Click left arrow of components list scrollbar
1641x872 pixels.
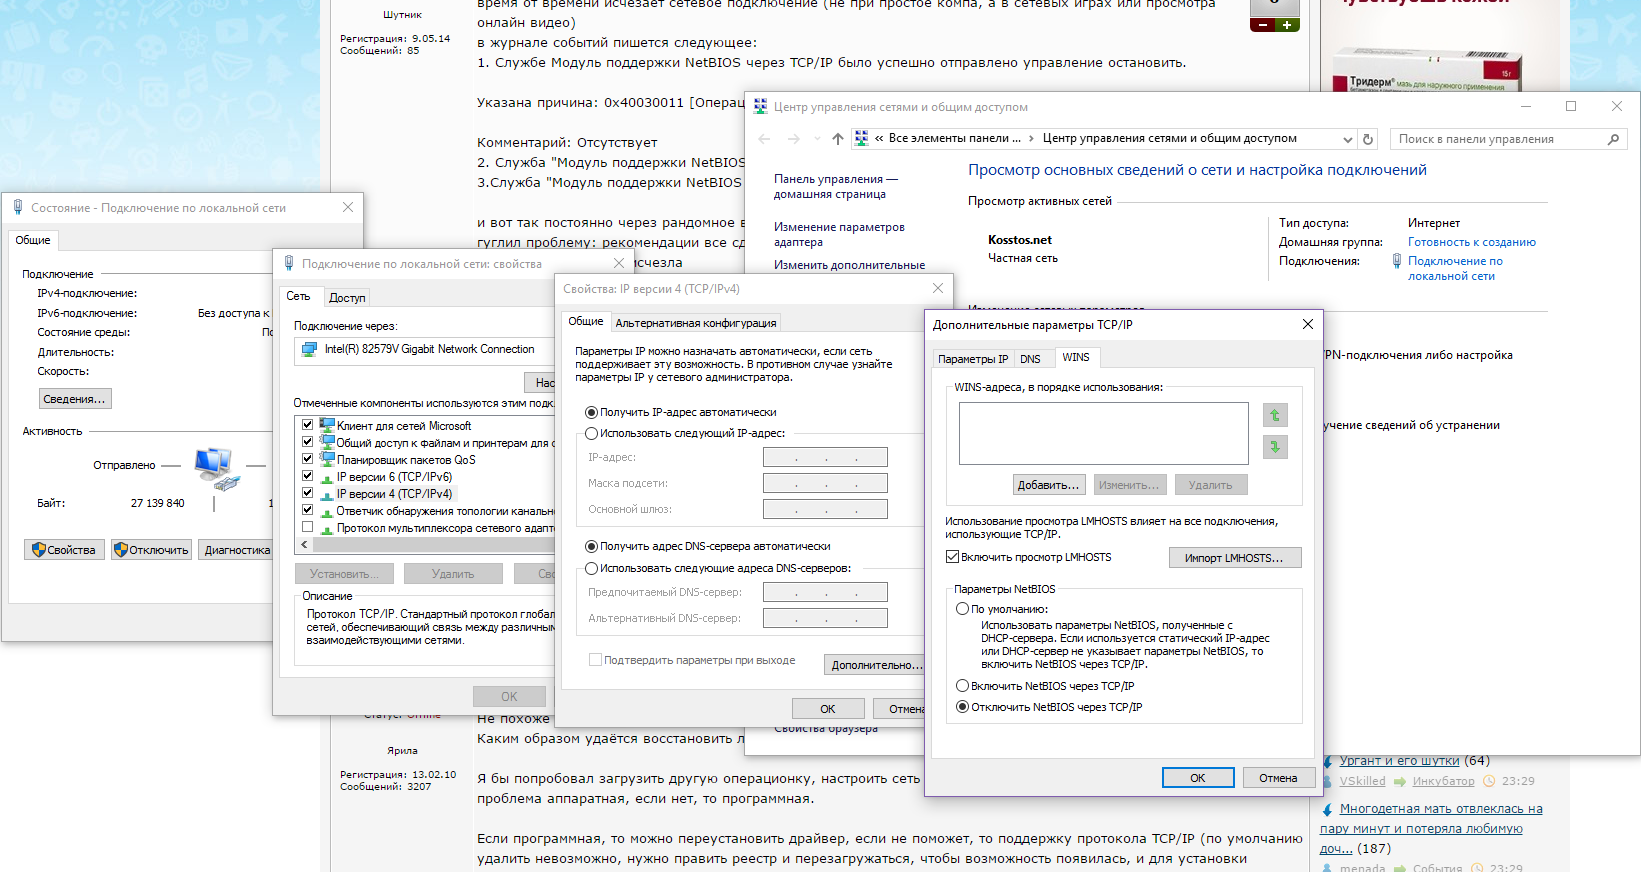[x=305, y=545]
